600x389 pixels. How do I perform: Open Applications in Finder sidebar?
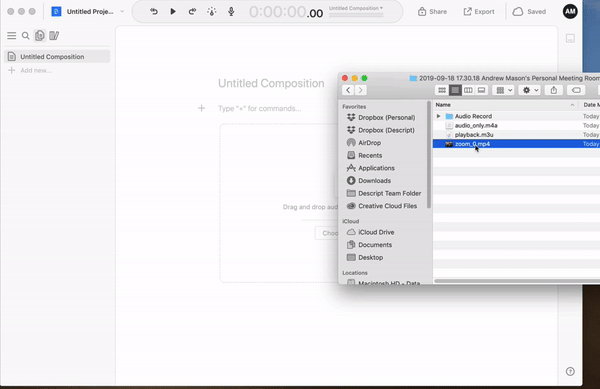pyautogui.click(x=370, y=168)
